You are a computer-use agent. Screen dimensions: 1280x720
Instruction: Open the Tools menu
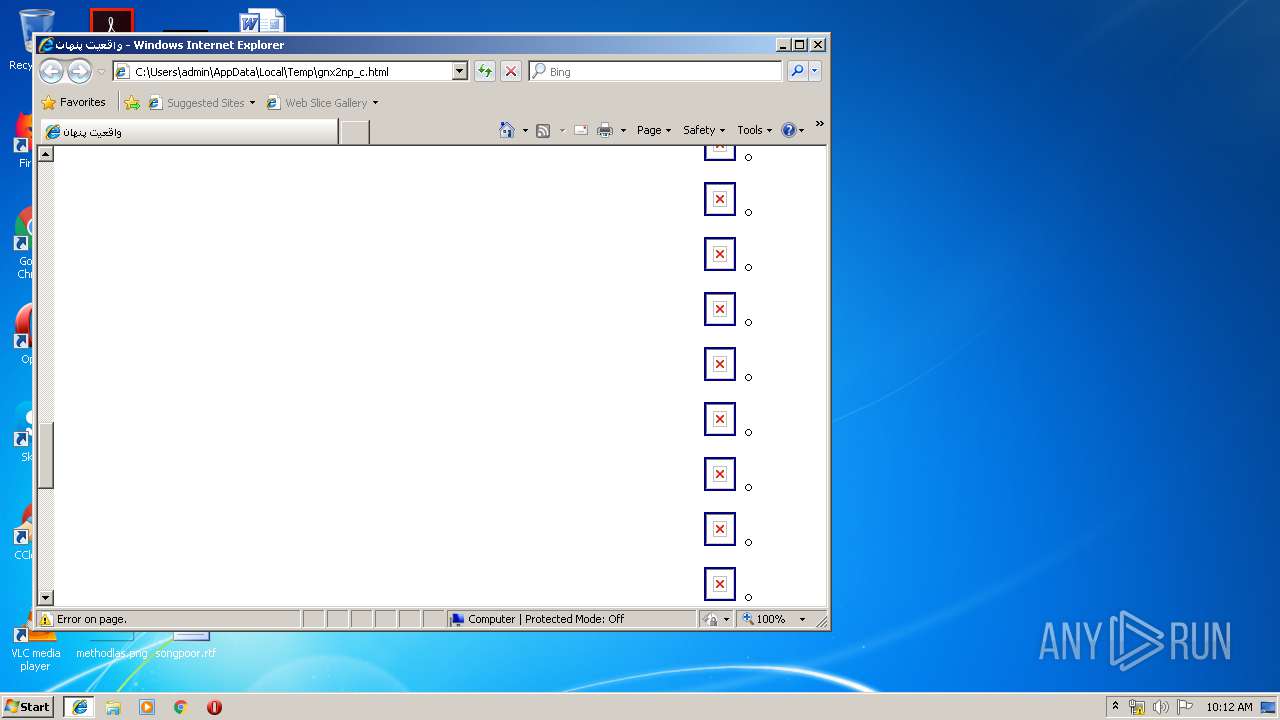tap(754, 130)
